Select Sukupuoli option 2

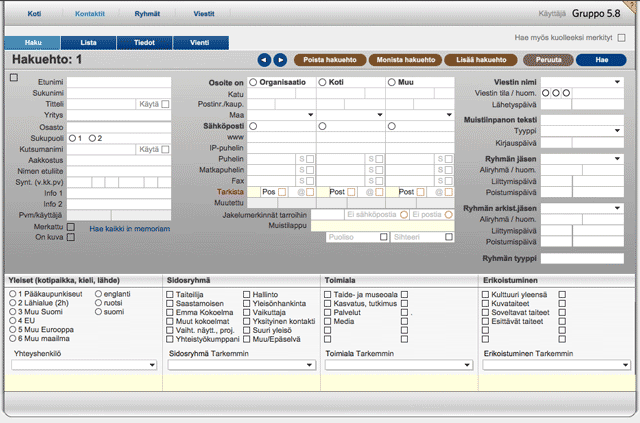point(92,138)
